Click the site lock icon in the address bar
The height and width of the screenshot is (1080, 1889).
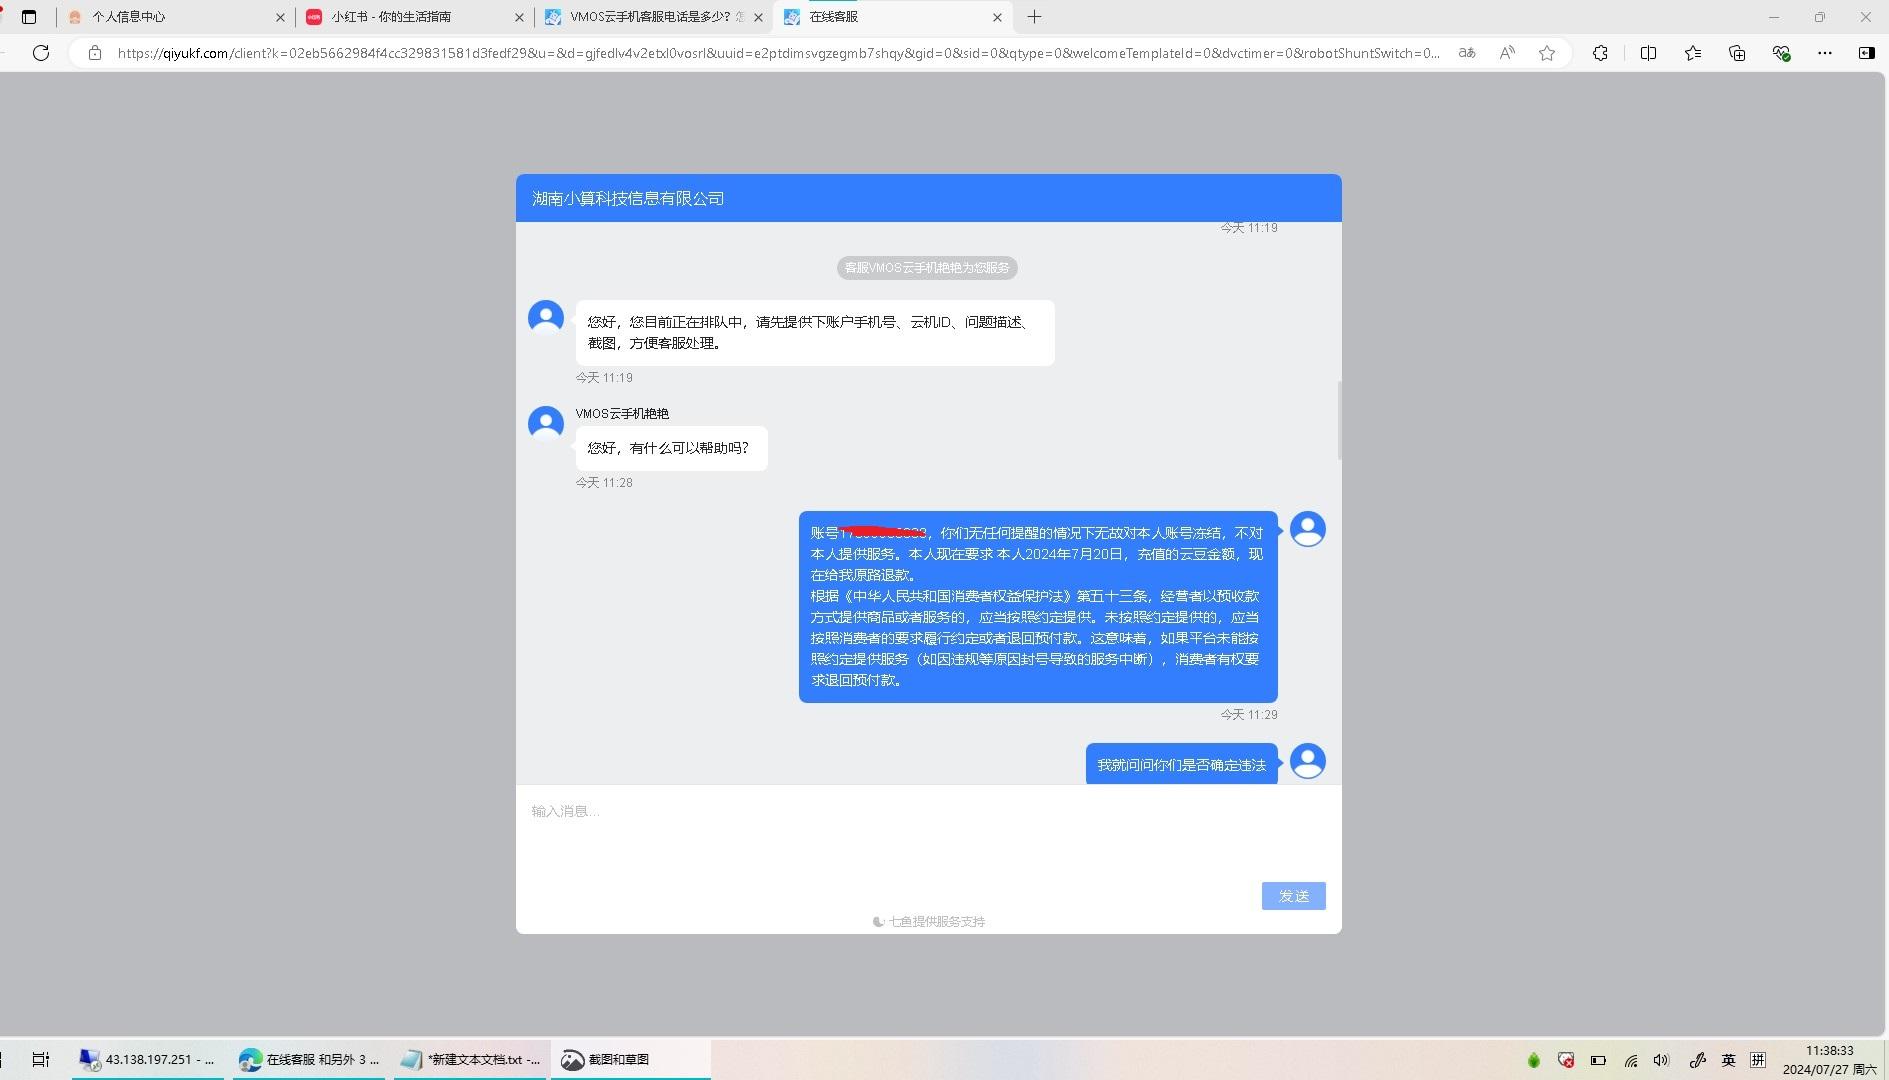(x=95, y=53)
